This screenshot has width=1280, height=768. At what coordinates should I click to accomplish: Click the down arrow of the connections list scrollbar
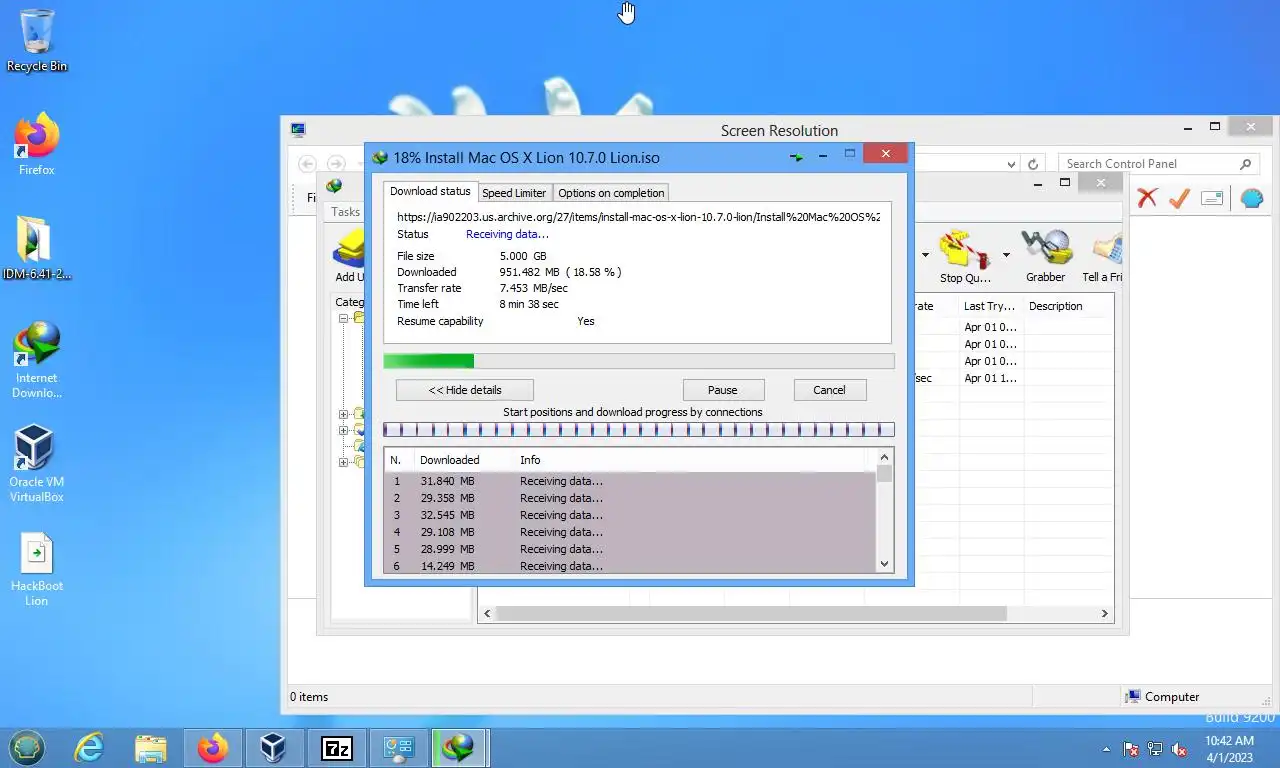point(884,564)
